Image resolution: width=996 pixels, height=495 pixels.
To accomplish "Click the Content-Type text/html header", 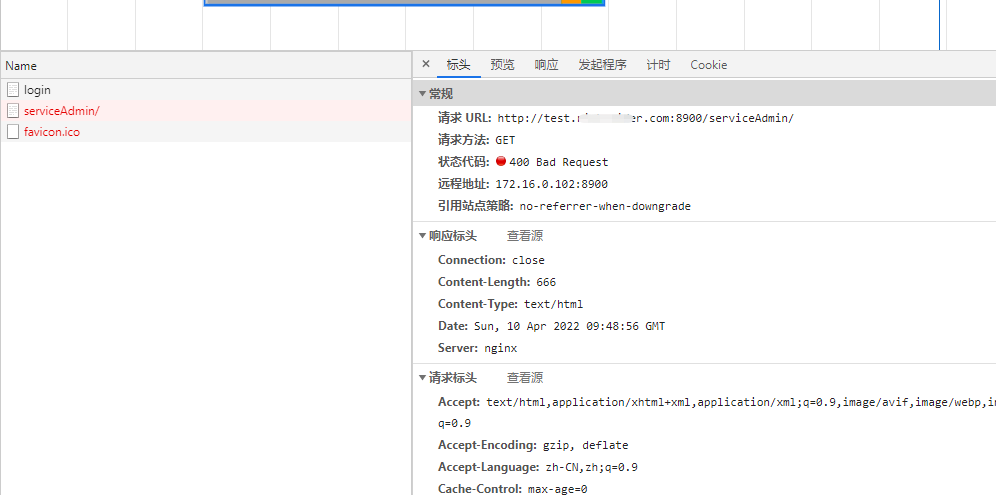I will [510, 304].
